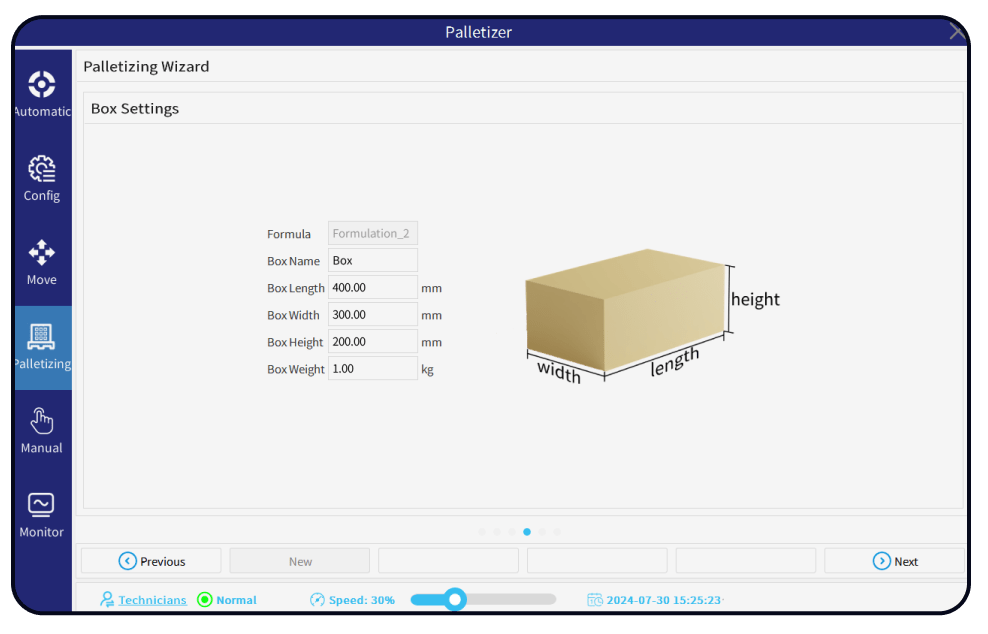
Task: Click the New button
Action: pyautogui.click(x=300, y=561)
